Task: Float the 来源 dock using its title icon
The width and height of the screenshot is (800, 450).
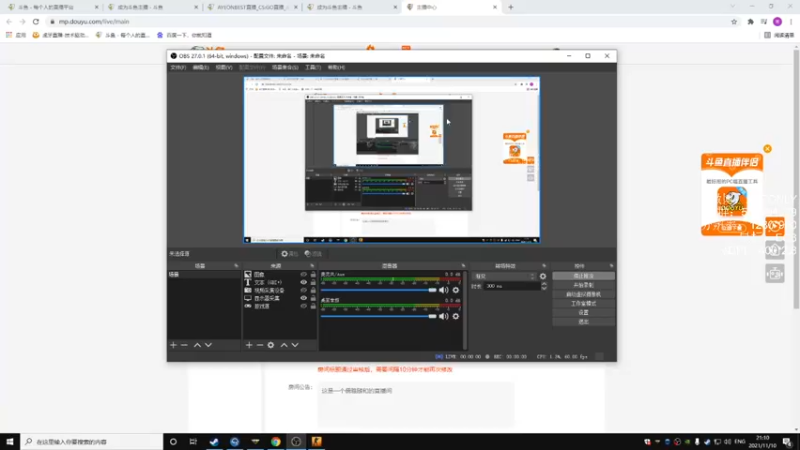Action: coord(312,266)
